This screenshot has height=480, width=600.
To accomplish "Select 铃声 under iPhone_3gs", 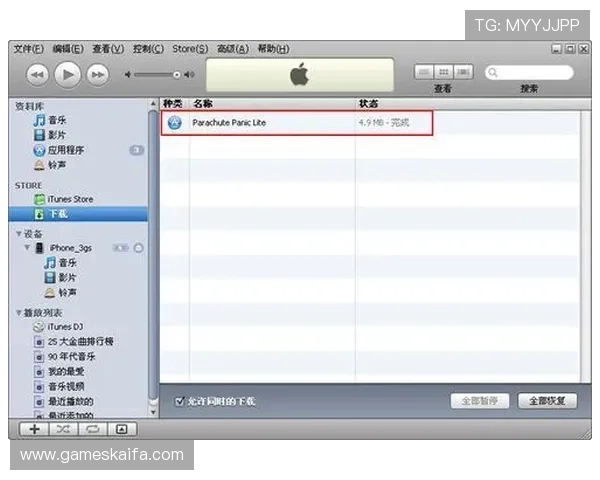I will [x=61, y=292].
